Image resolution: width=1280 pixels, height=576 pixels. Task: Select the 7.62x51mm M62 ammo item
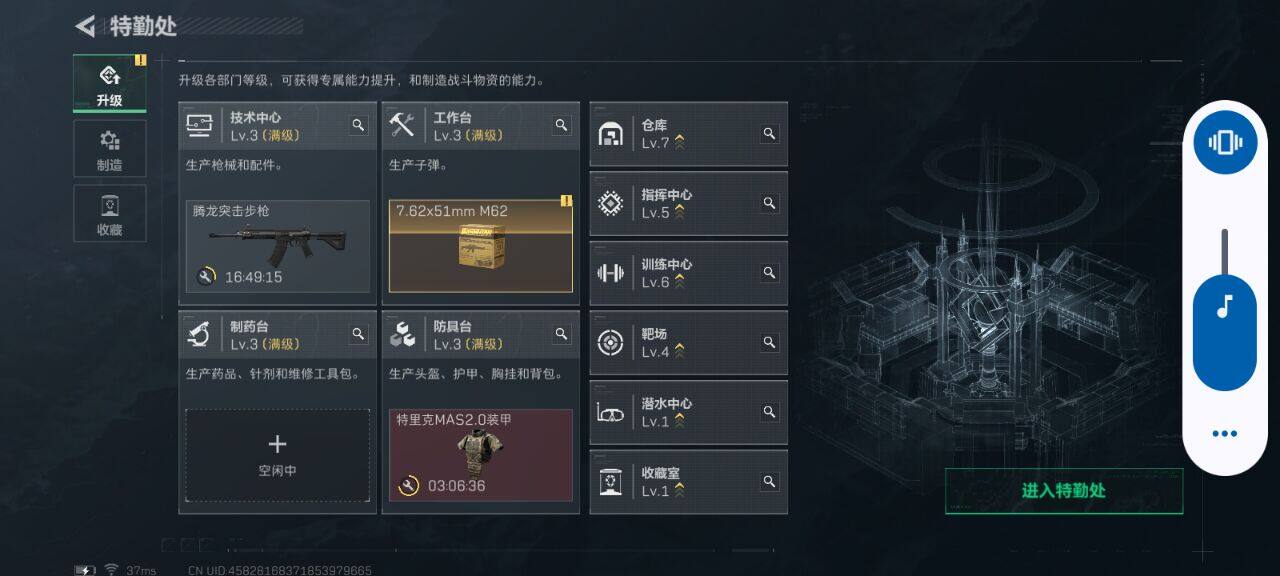tap(481, 246)
